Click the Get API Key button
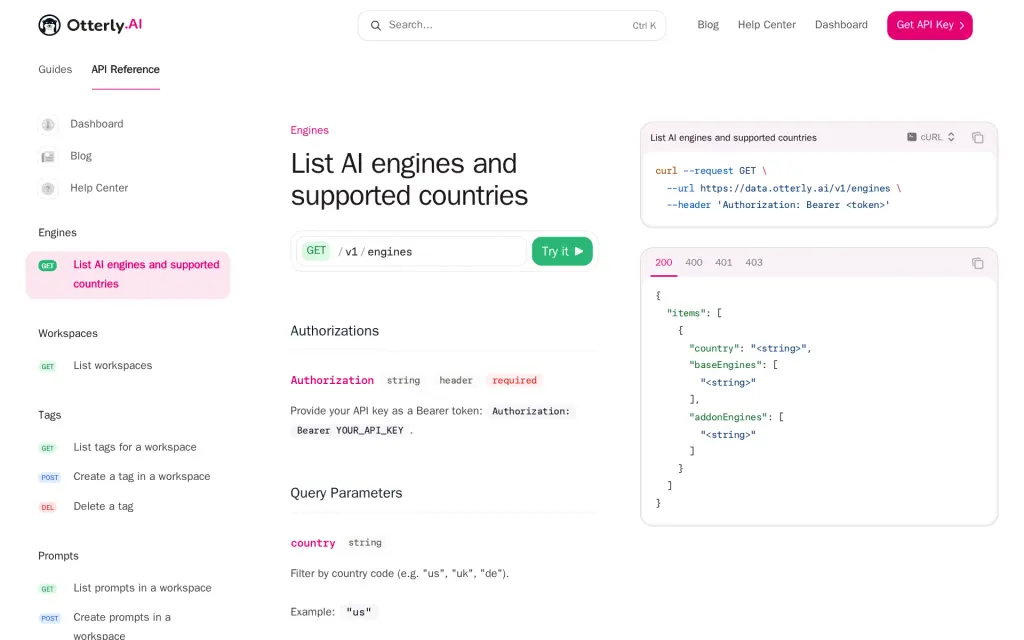1024x640 pixels. pyautogui.click(x=929, y=25)
